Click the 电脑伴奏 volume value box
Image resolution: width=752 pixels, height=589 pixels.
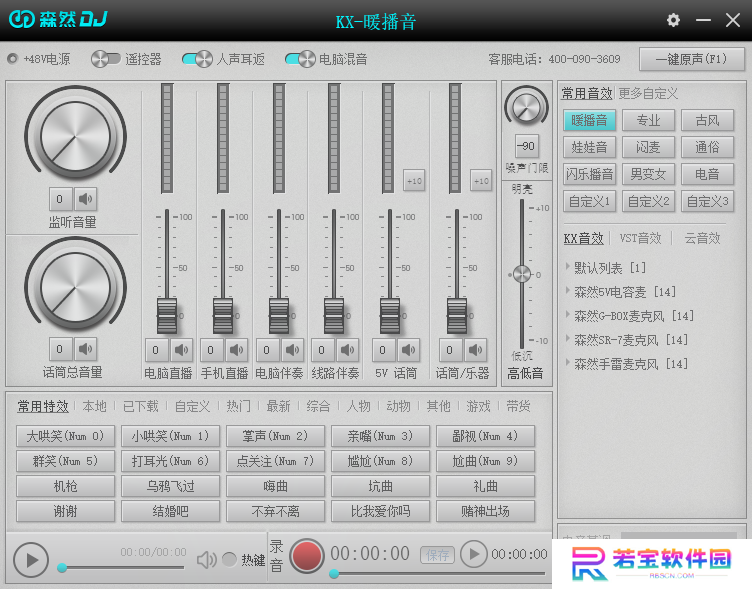268,350
